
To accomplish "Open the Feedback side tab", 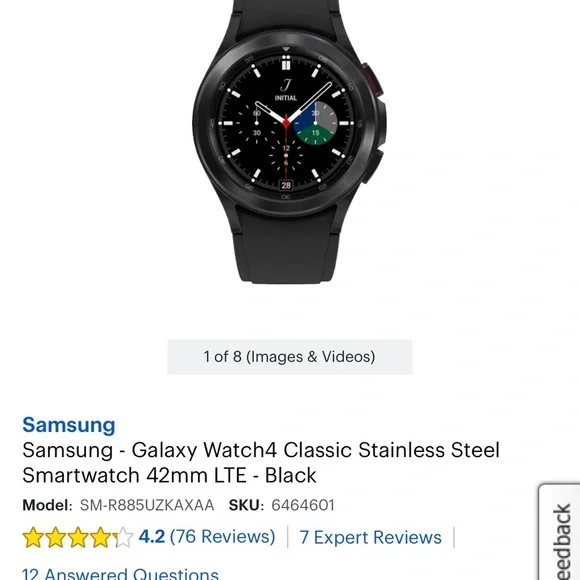I will (x=560, y=533).
